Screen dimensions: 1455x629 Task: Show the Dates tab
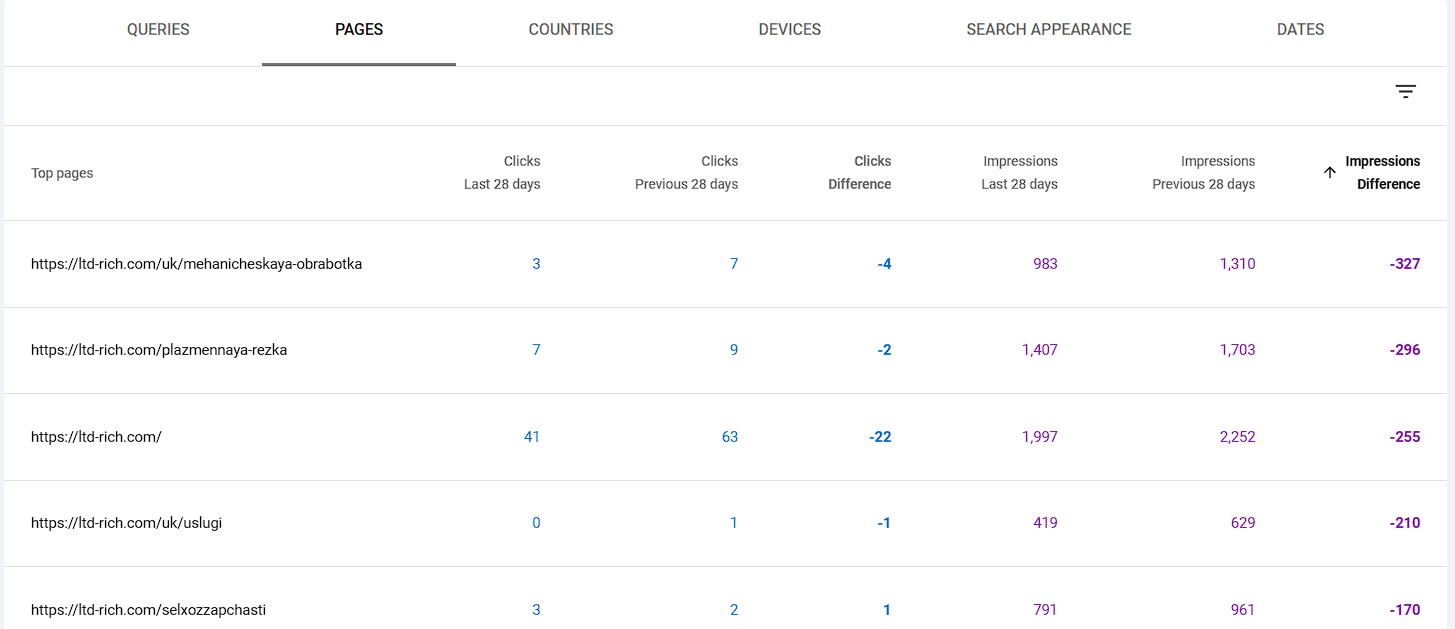[x=1300, y=30]
